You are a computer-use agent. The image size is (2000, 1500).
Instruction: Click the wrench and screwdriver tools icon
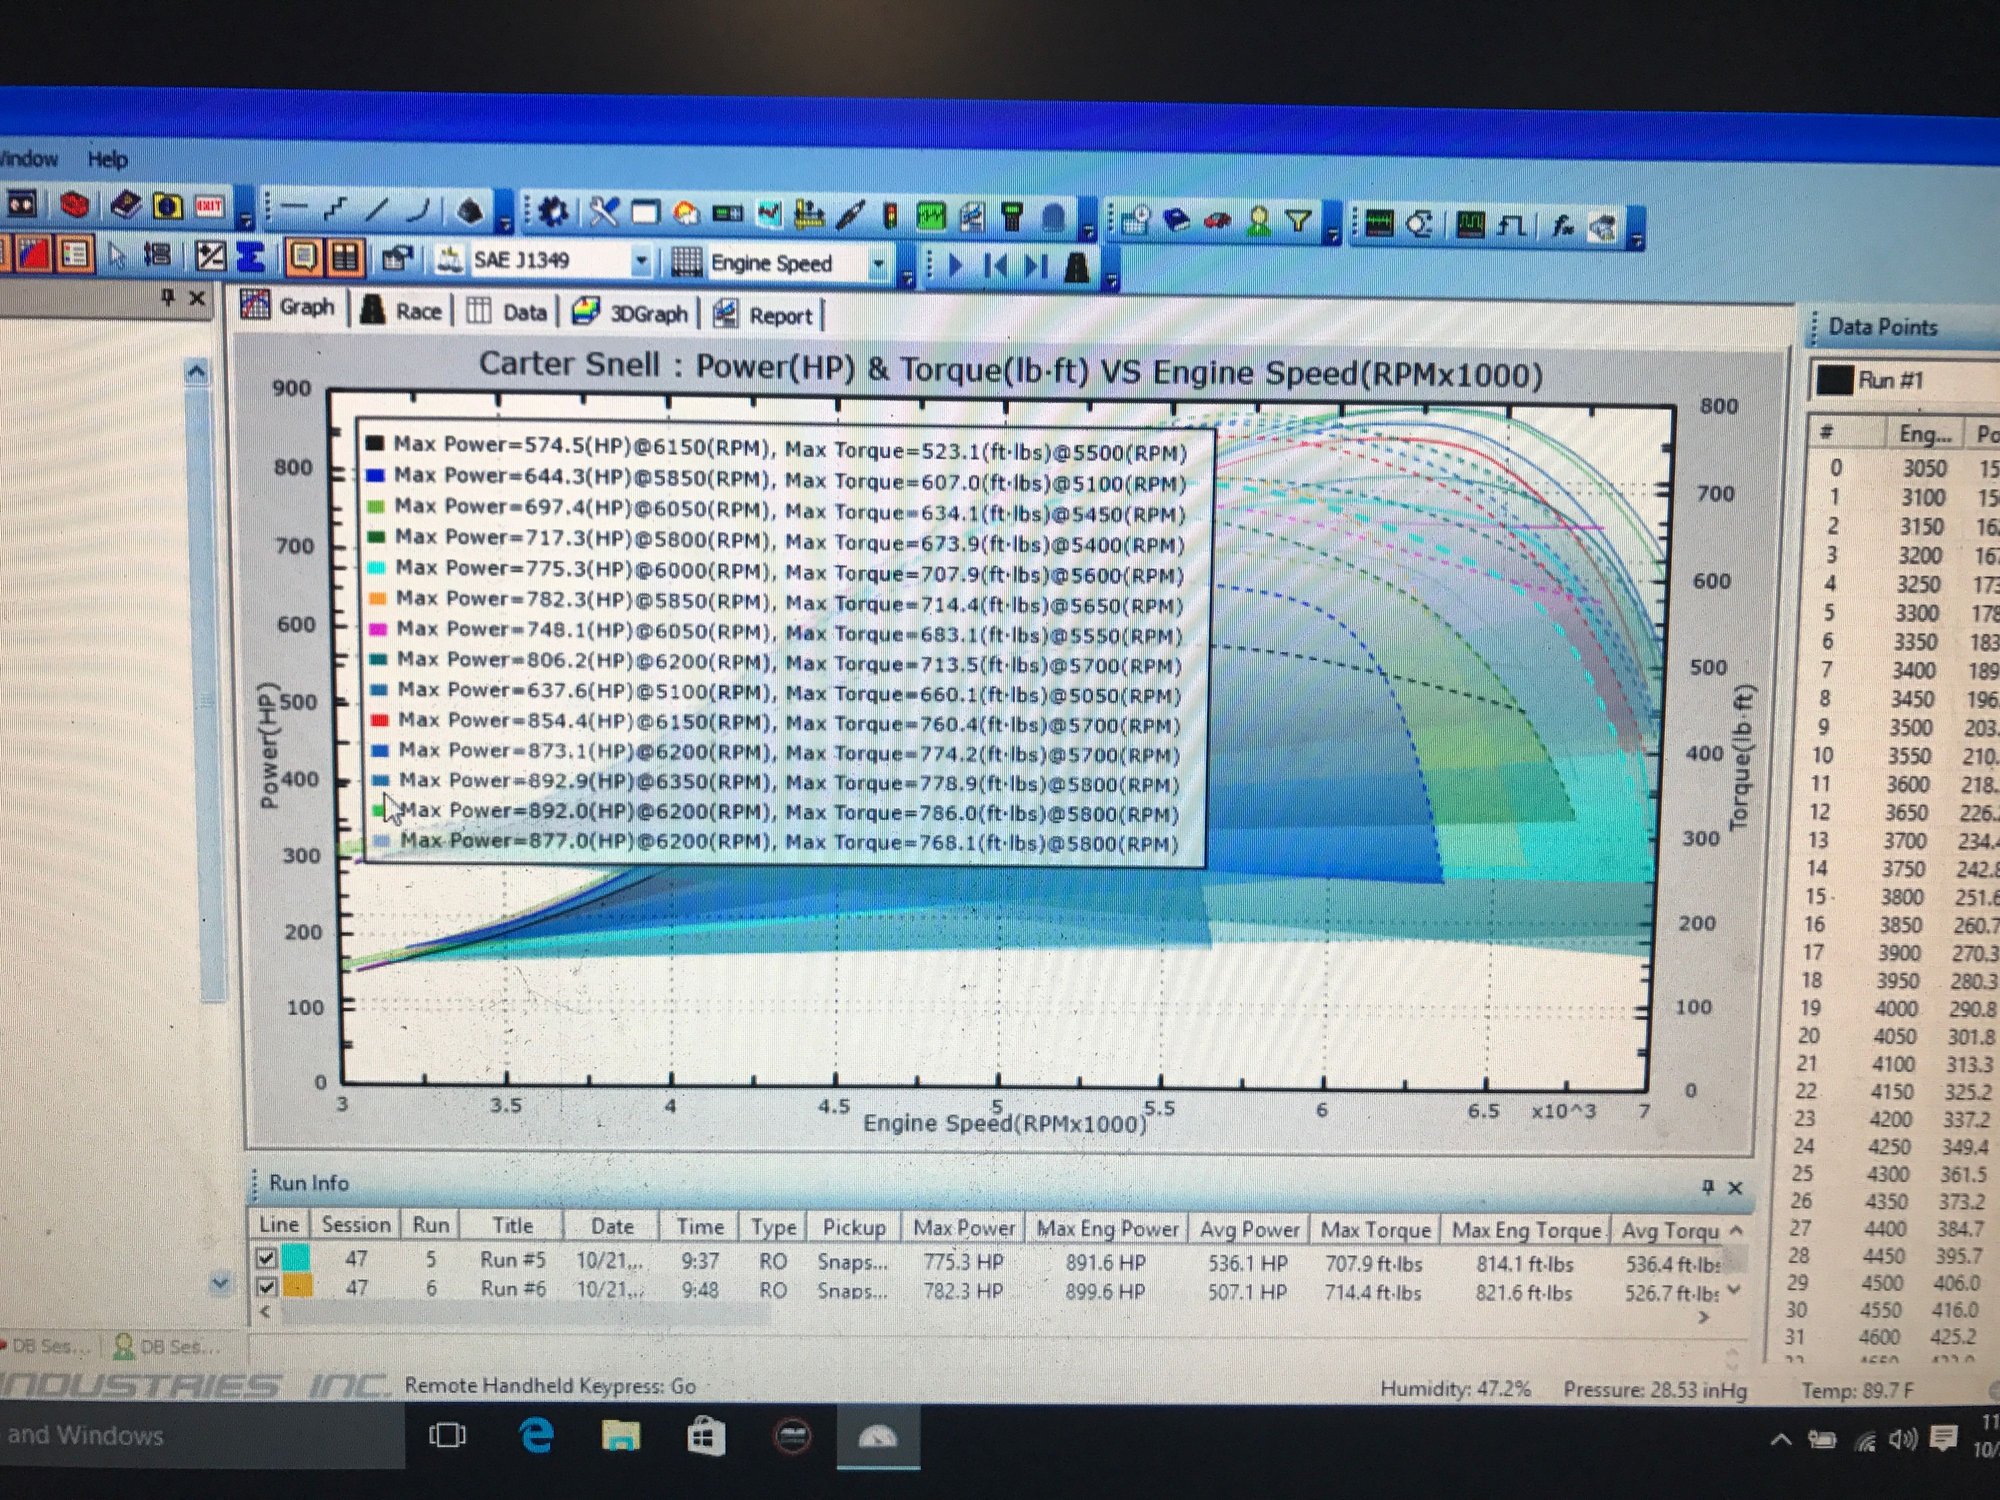coord(603,212)
